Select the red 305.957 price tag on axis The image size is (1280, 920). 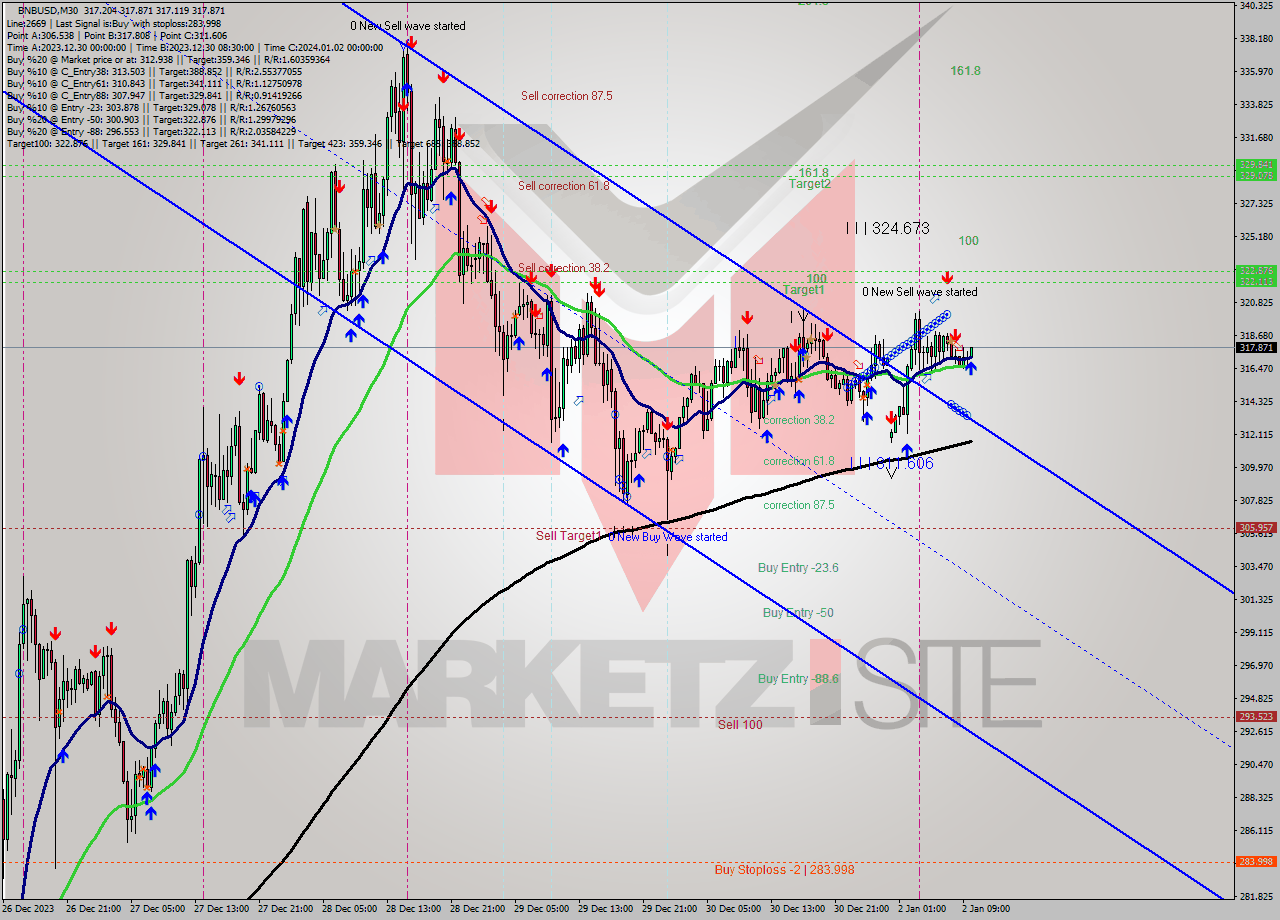pos(1256,528)
